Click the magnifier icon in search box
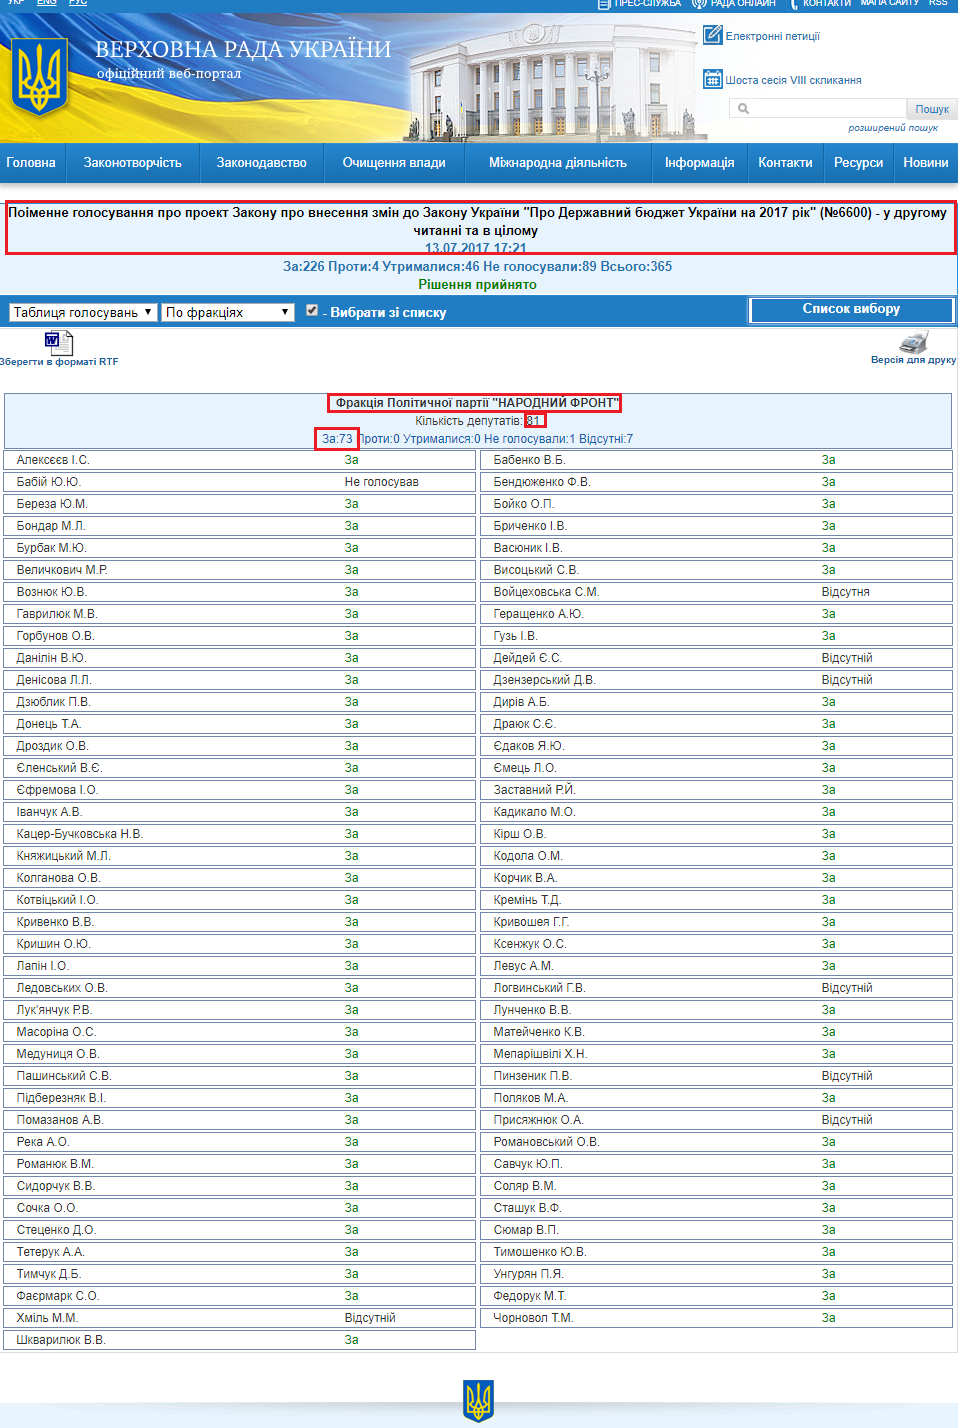Image resolution: width=958 pixels, height=1428 pixels. [x=743, y=109]
